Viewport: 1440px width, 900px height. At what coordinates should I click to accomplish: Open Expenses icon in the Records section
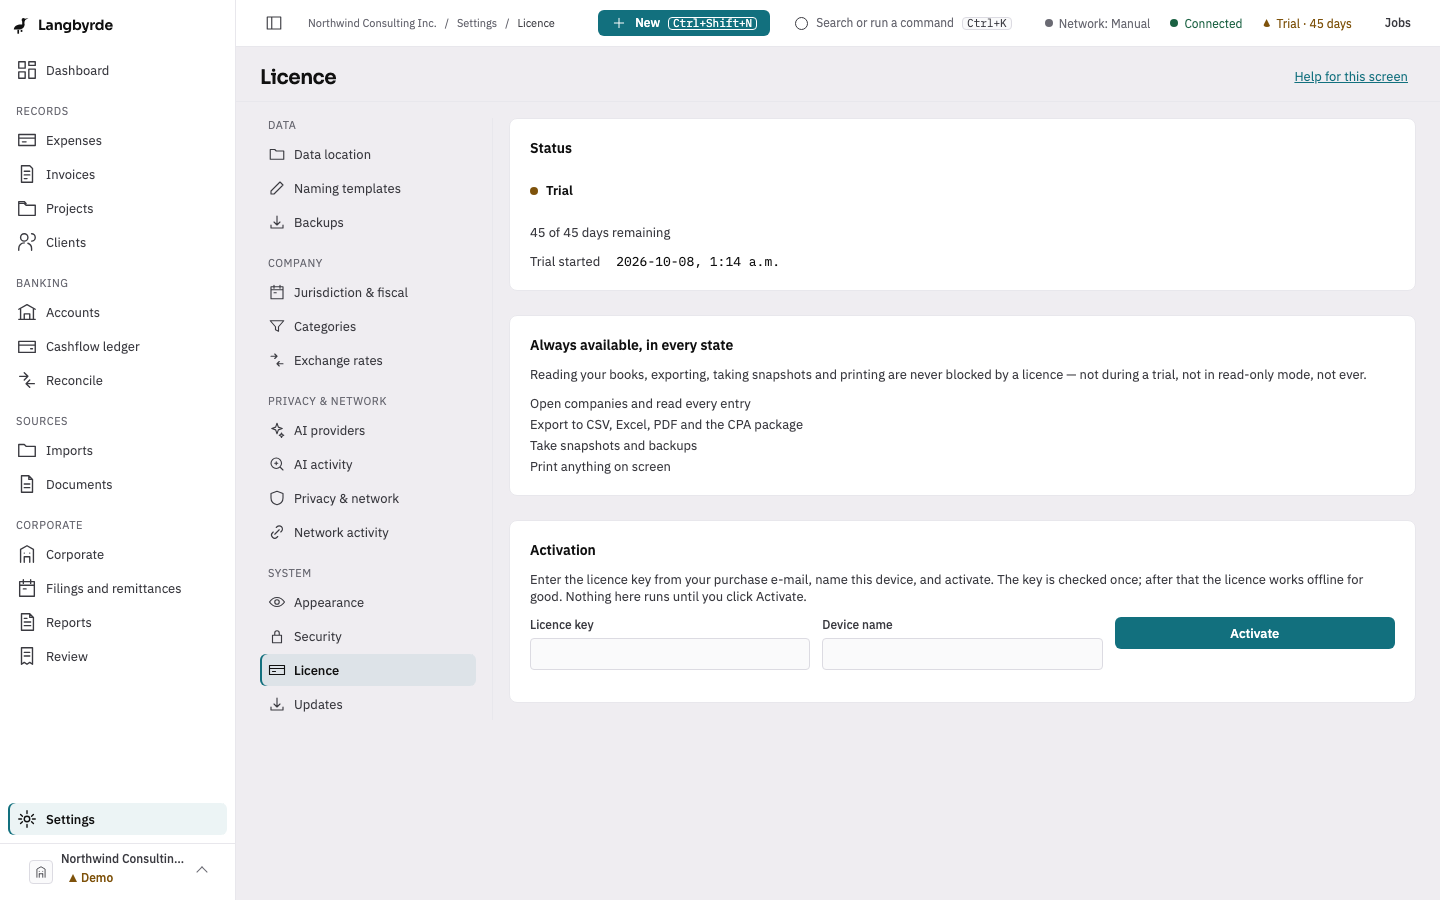[27, 140]
